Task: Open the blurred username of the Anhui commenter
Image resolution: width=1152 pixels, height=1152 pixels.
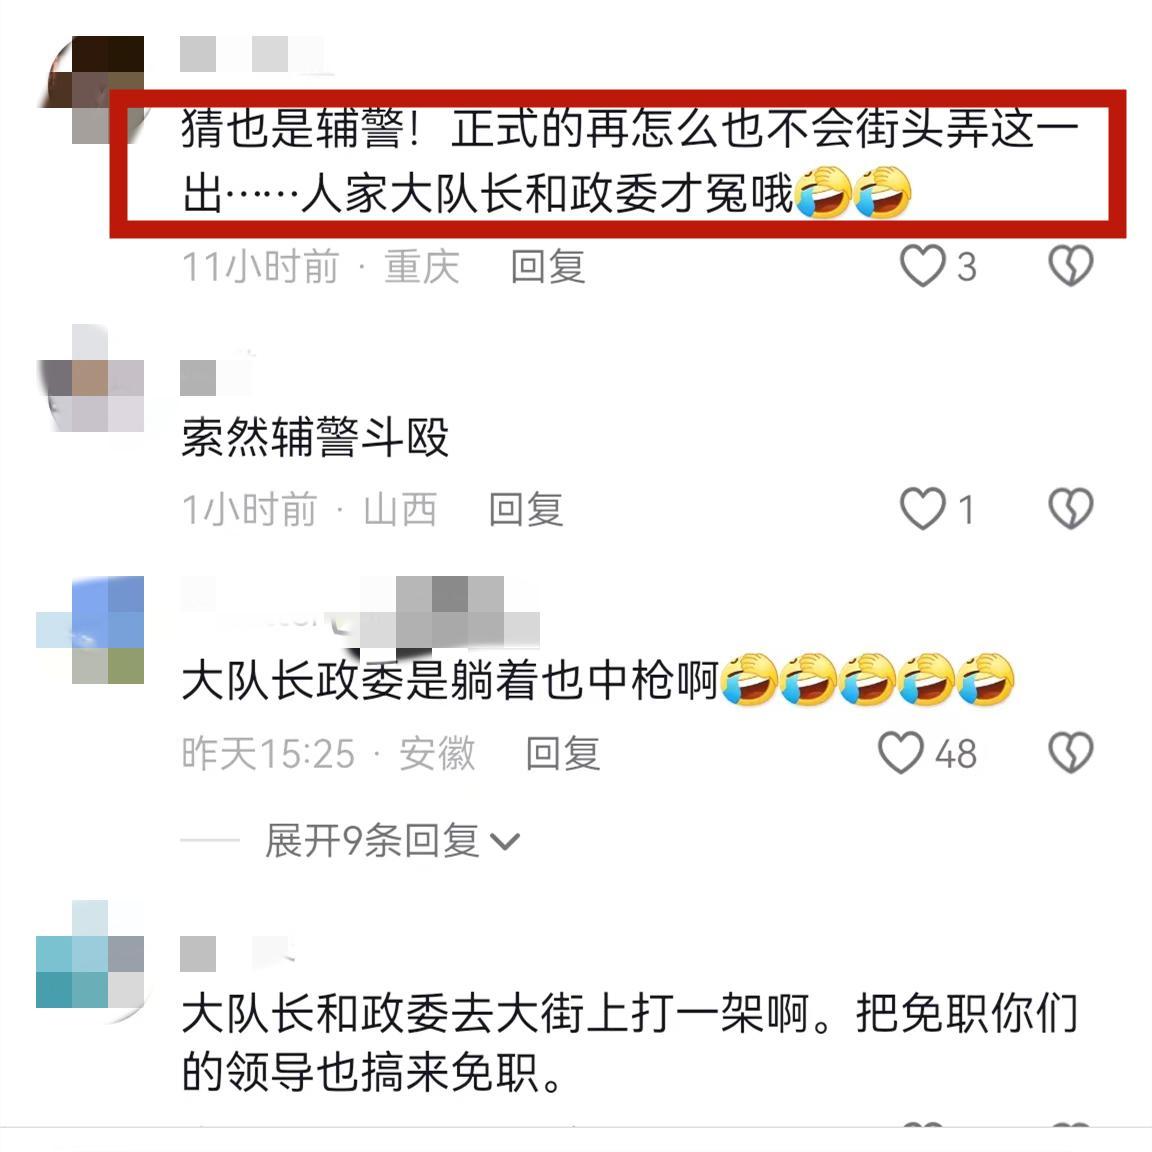Action: pos(360,613)
